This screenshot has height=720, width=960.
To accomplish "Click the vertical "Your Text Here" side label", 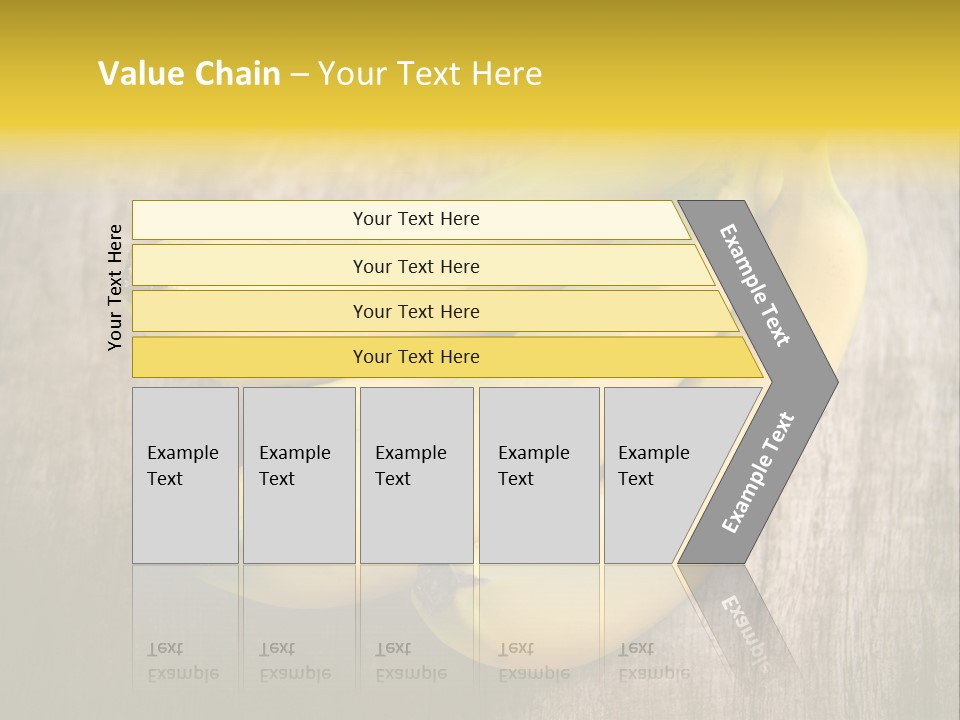I will click(115, 287).
